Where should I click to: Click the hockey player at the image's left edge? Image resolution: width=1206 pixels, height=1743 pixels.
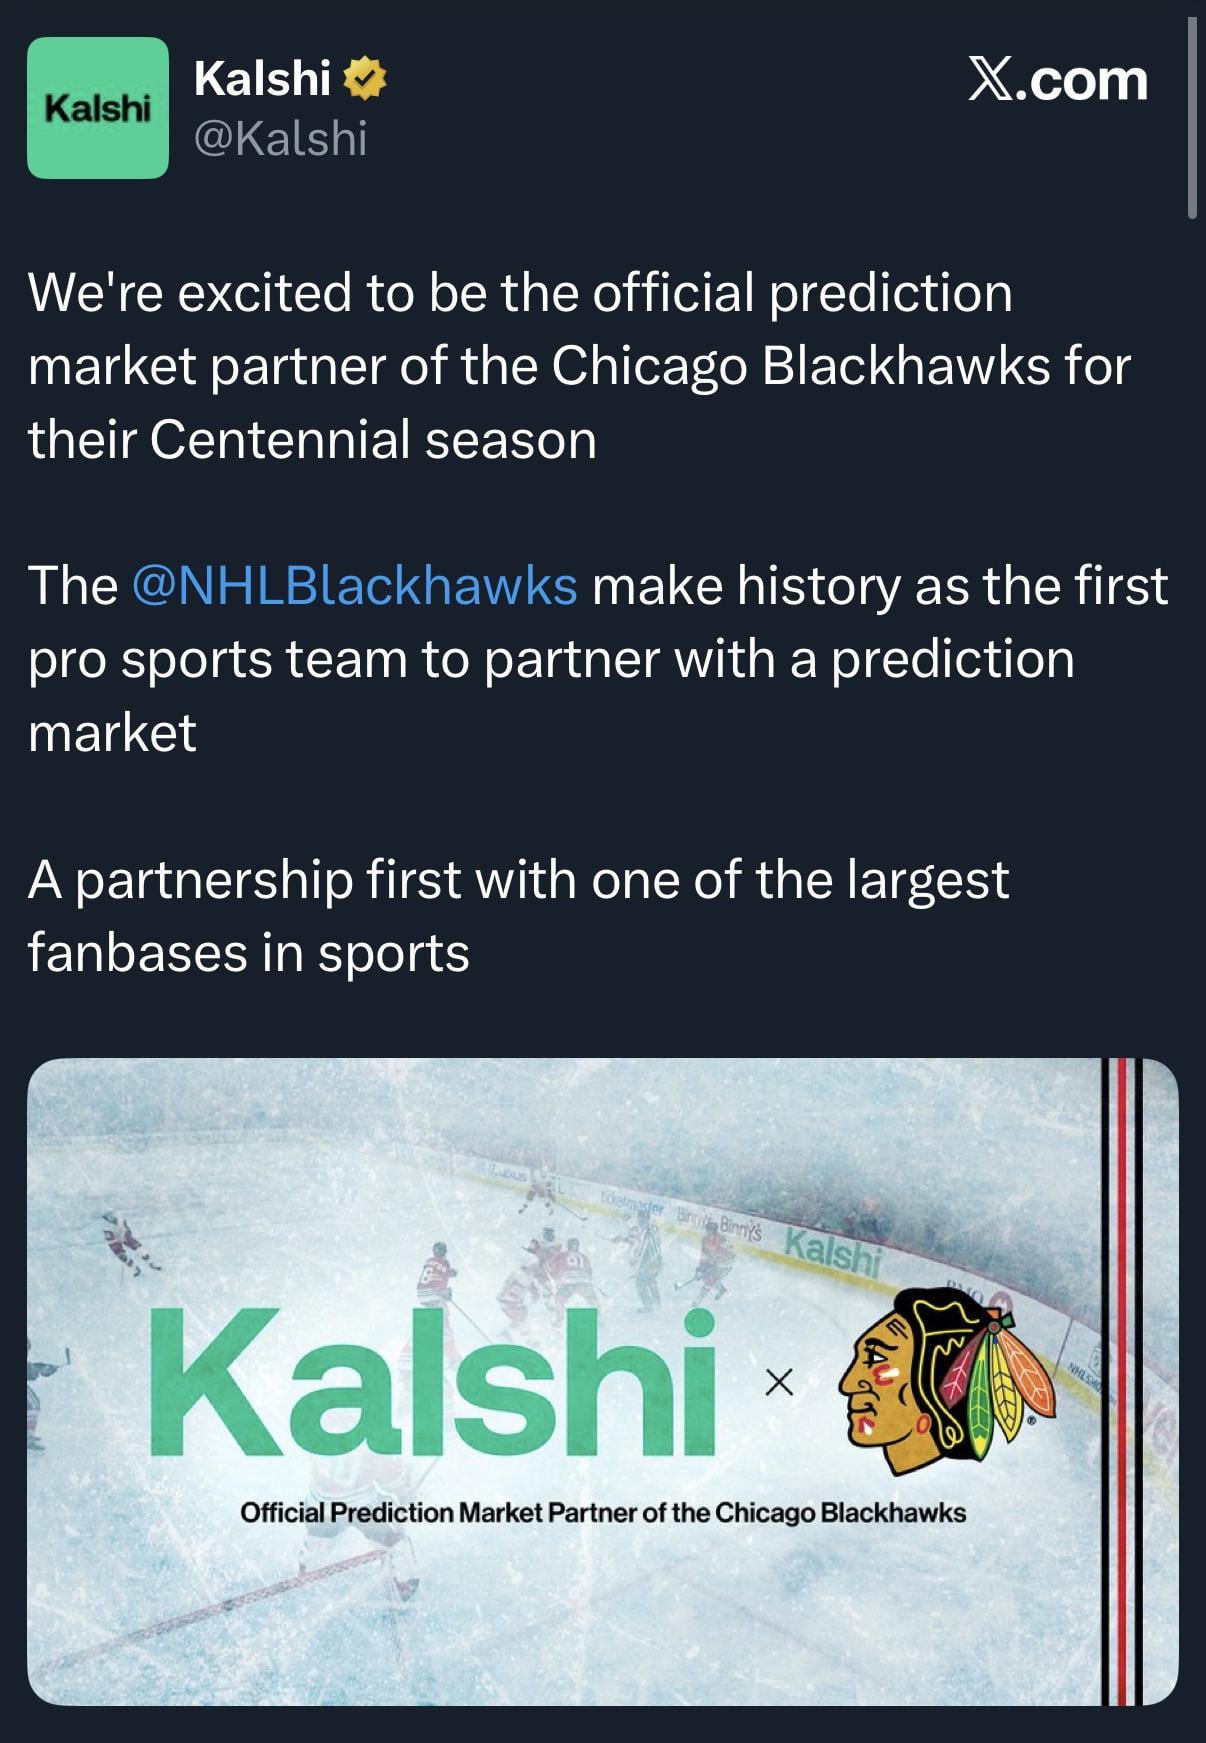click(126, 1243)
